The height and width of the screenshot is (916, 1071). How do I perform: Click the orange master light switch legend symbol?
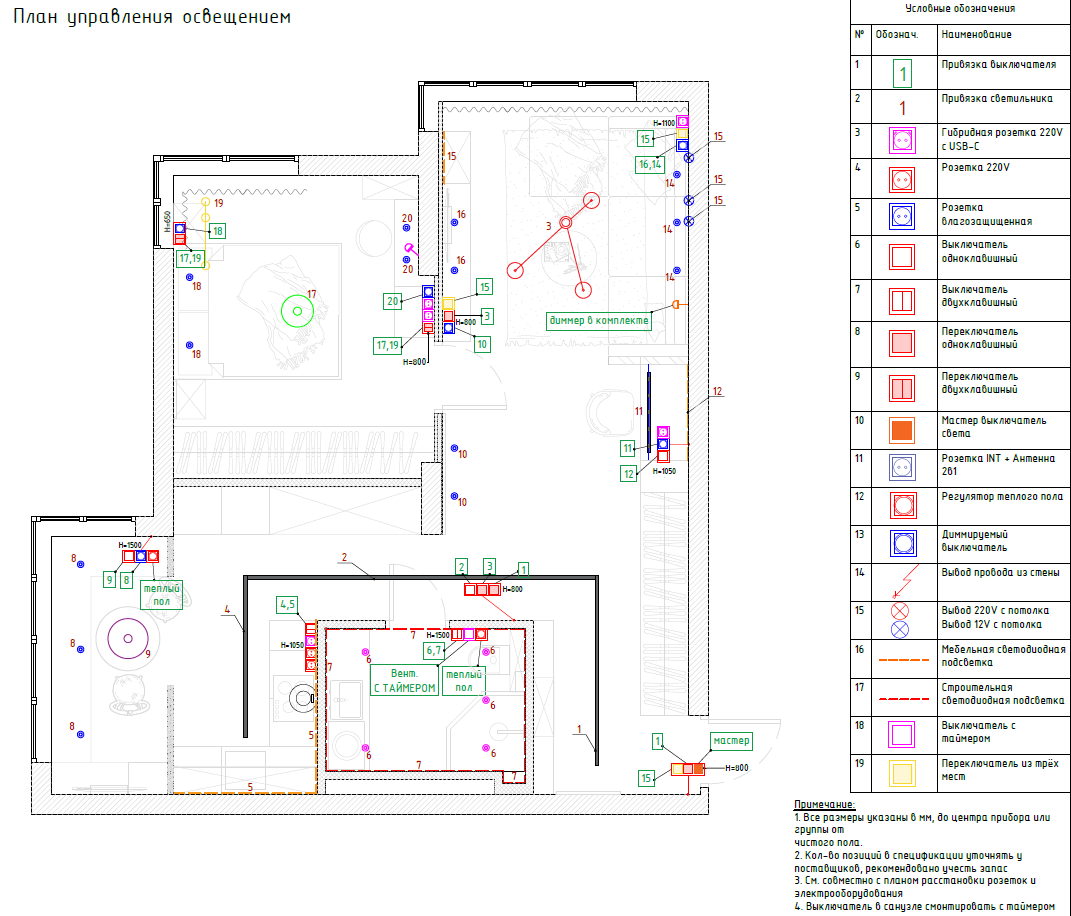point(902,430)
